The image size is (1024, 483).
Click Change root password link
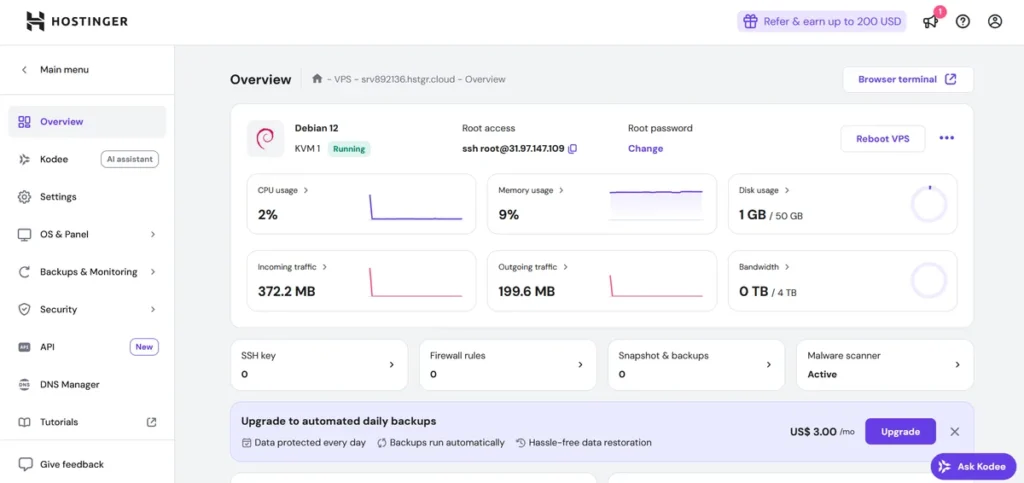pos(645,149)
